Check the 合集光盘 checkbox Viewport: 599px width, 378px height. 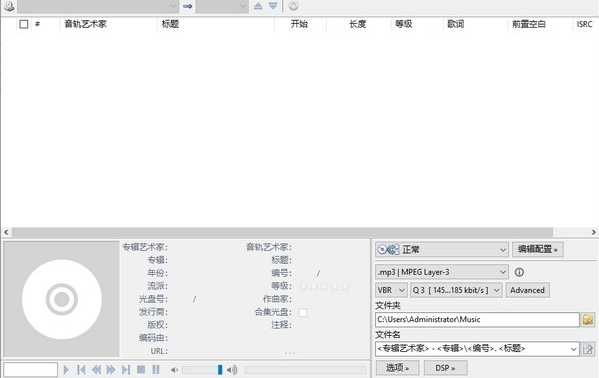(303, 313)
